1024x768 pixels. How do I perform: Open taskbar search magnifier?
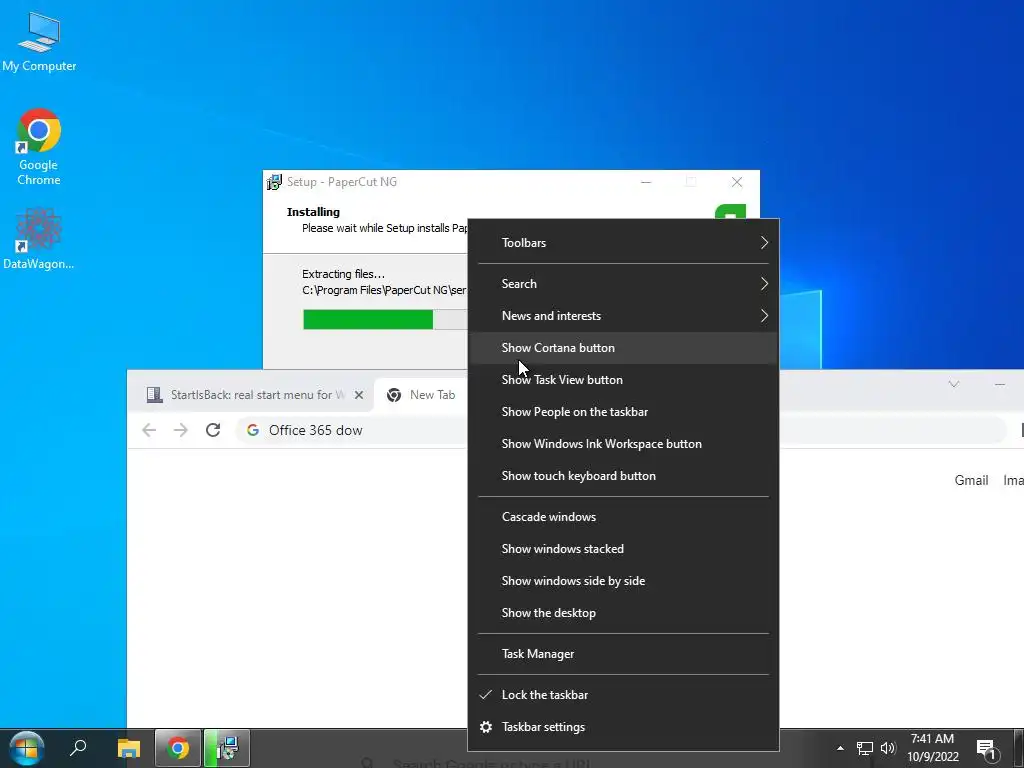(x=78, y=748)
